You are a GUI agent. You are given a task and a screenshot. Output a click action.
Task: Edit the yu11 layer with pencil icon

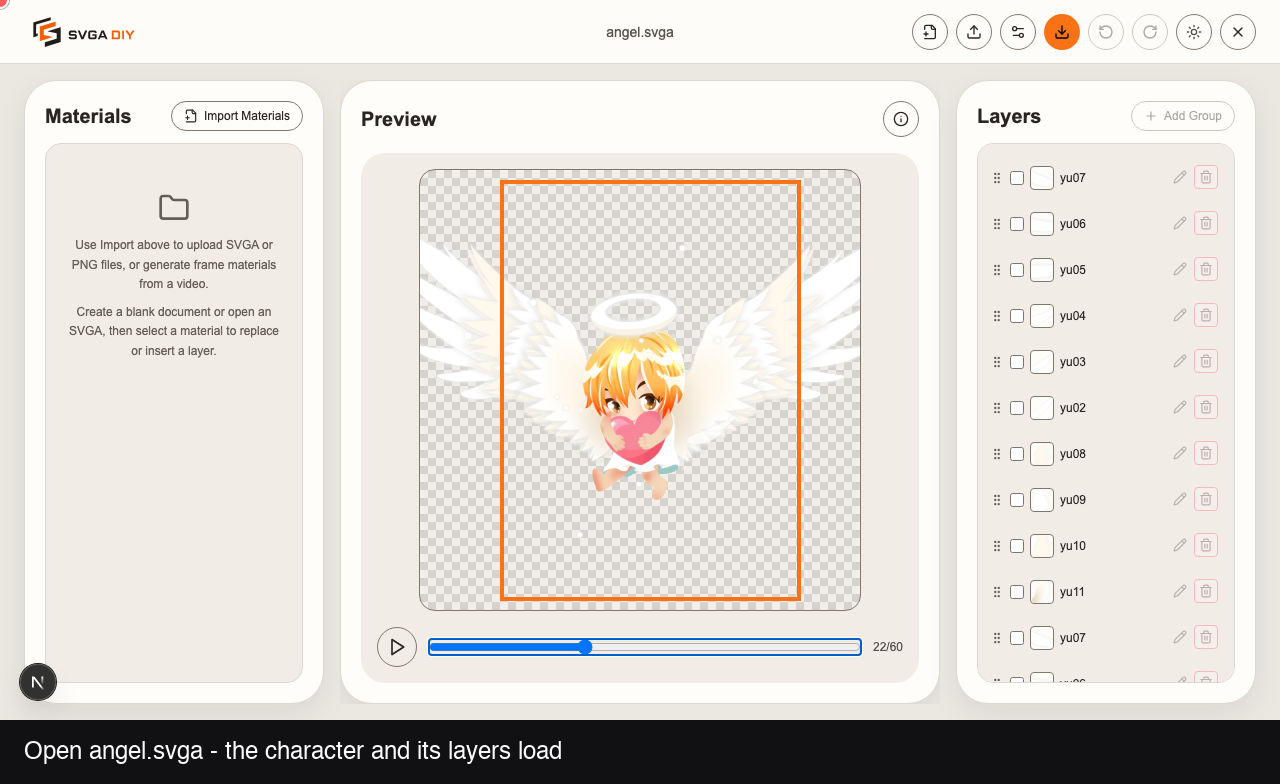1180,592
